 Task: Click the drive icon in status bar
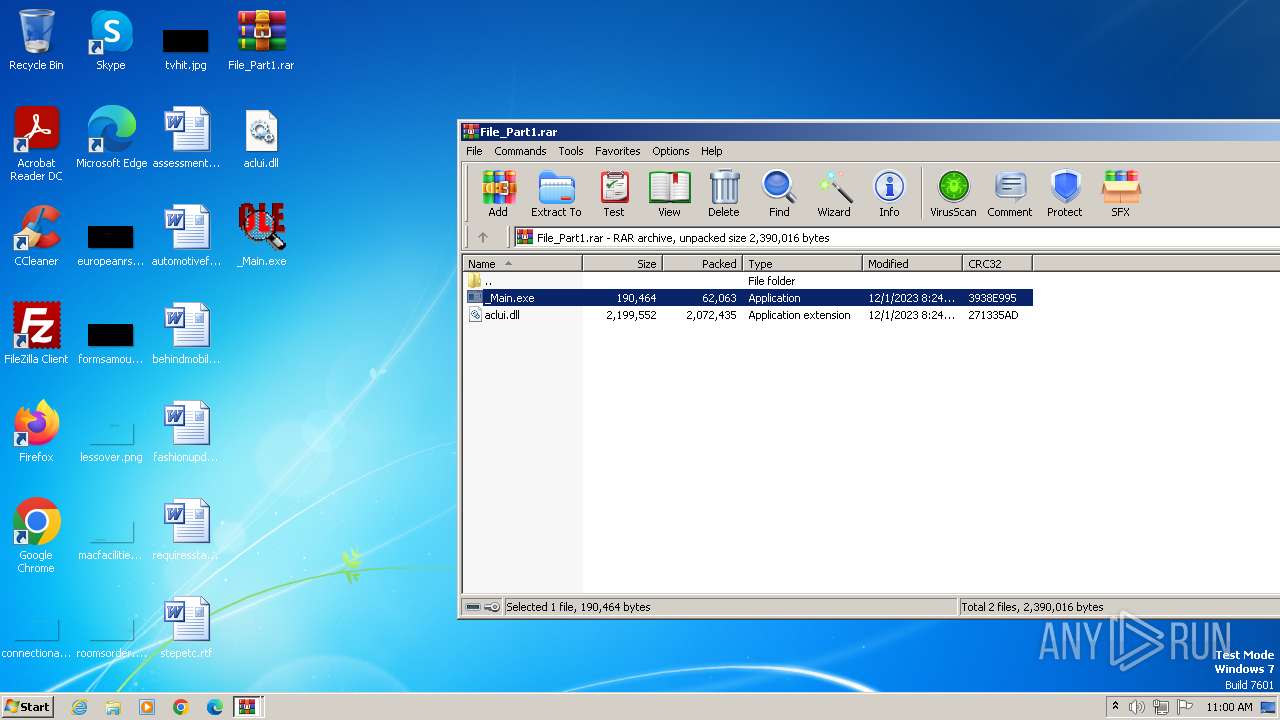pyautogui.click(x=474, y=607)
